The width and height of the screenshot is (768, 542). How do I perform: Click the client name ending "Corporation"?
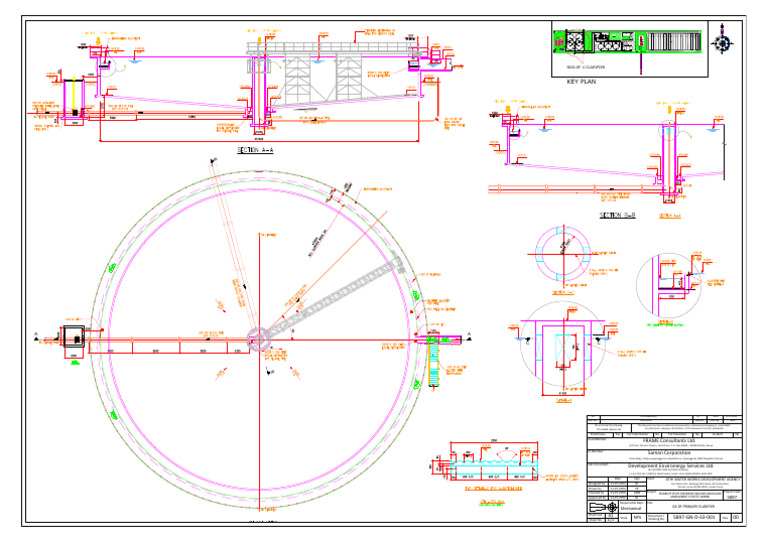669,453
